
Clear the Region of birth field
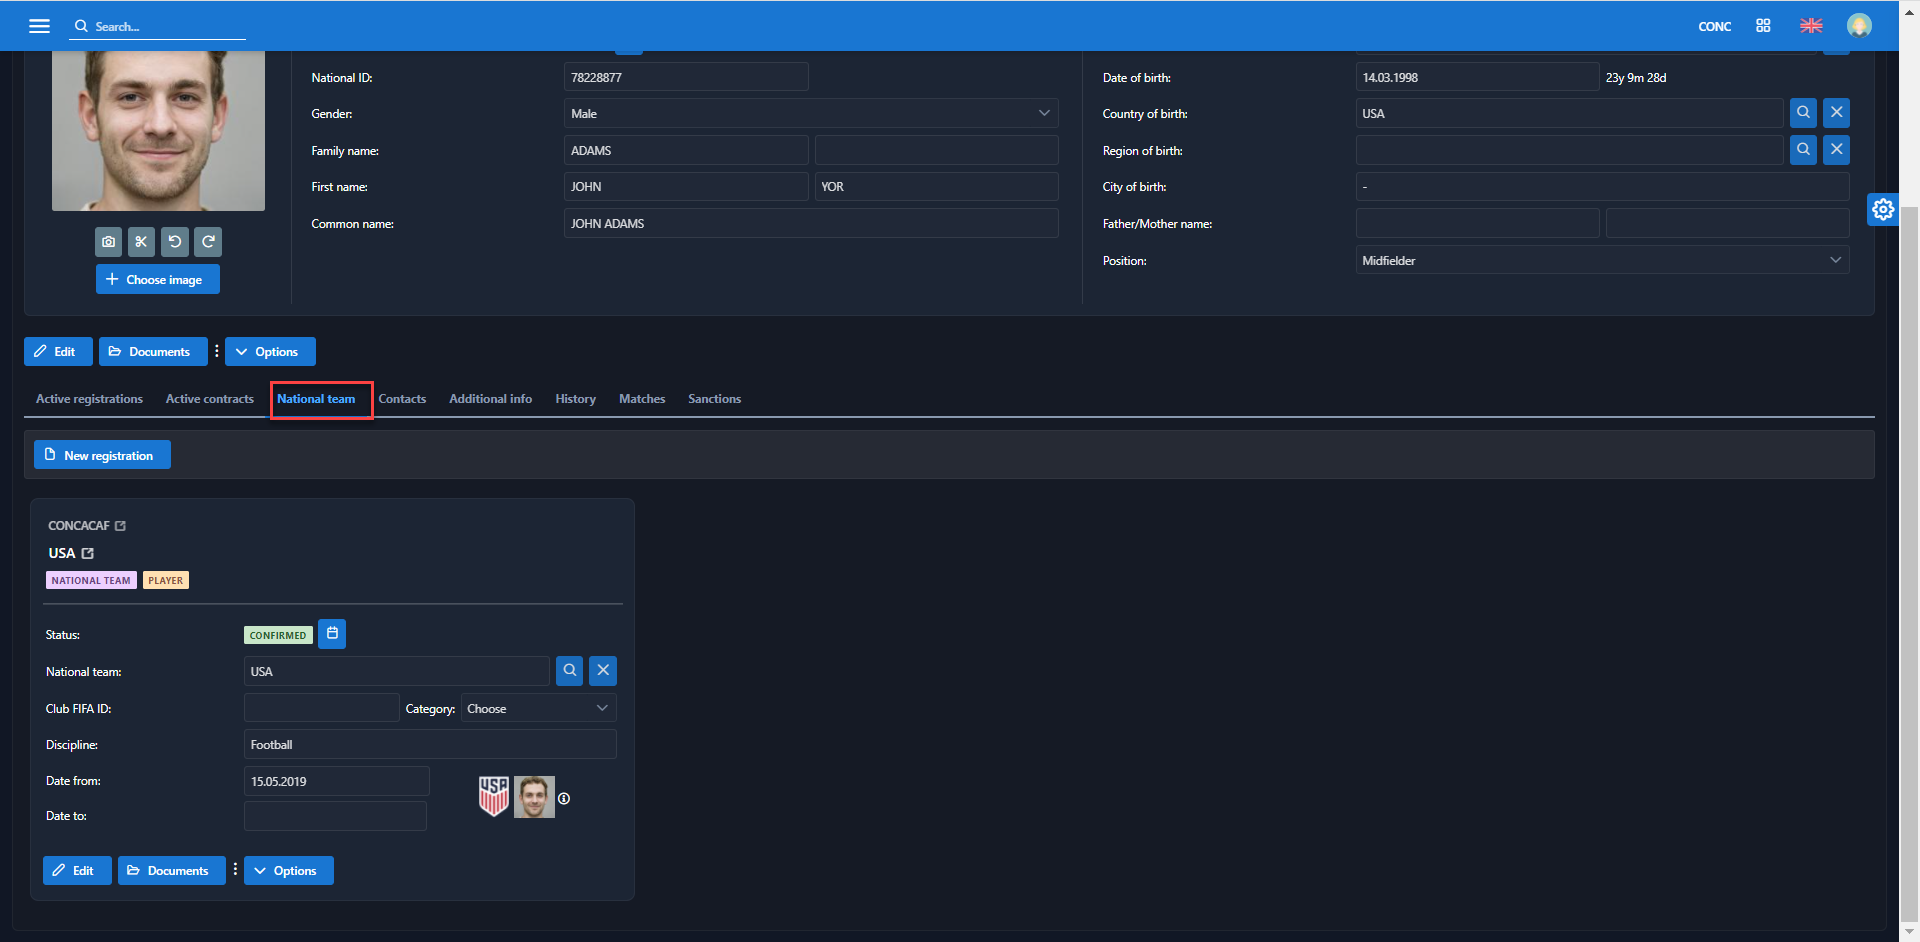1836,150
